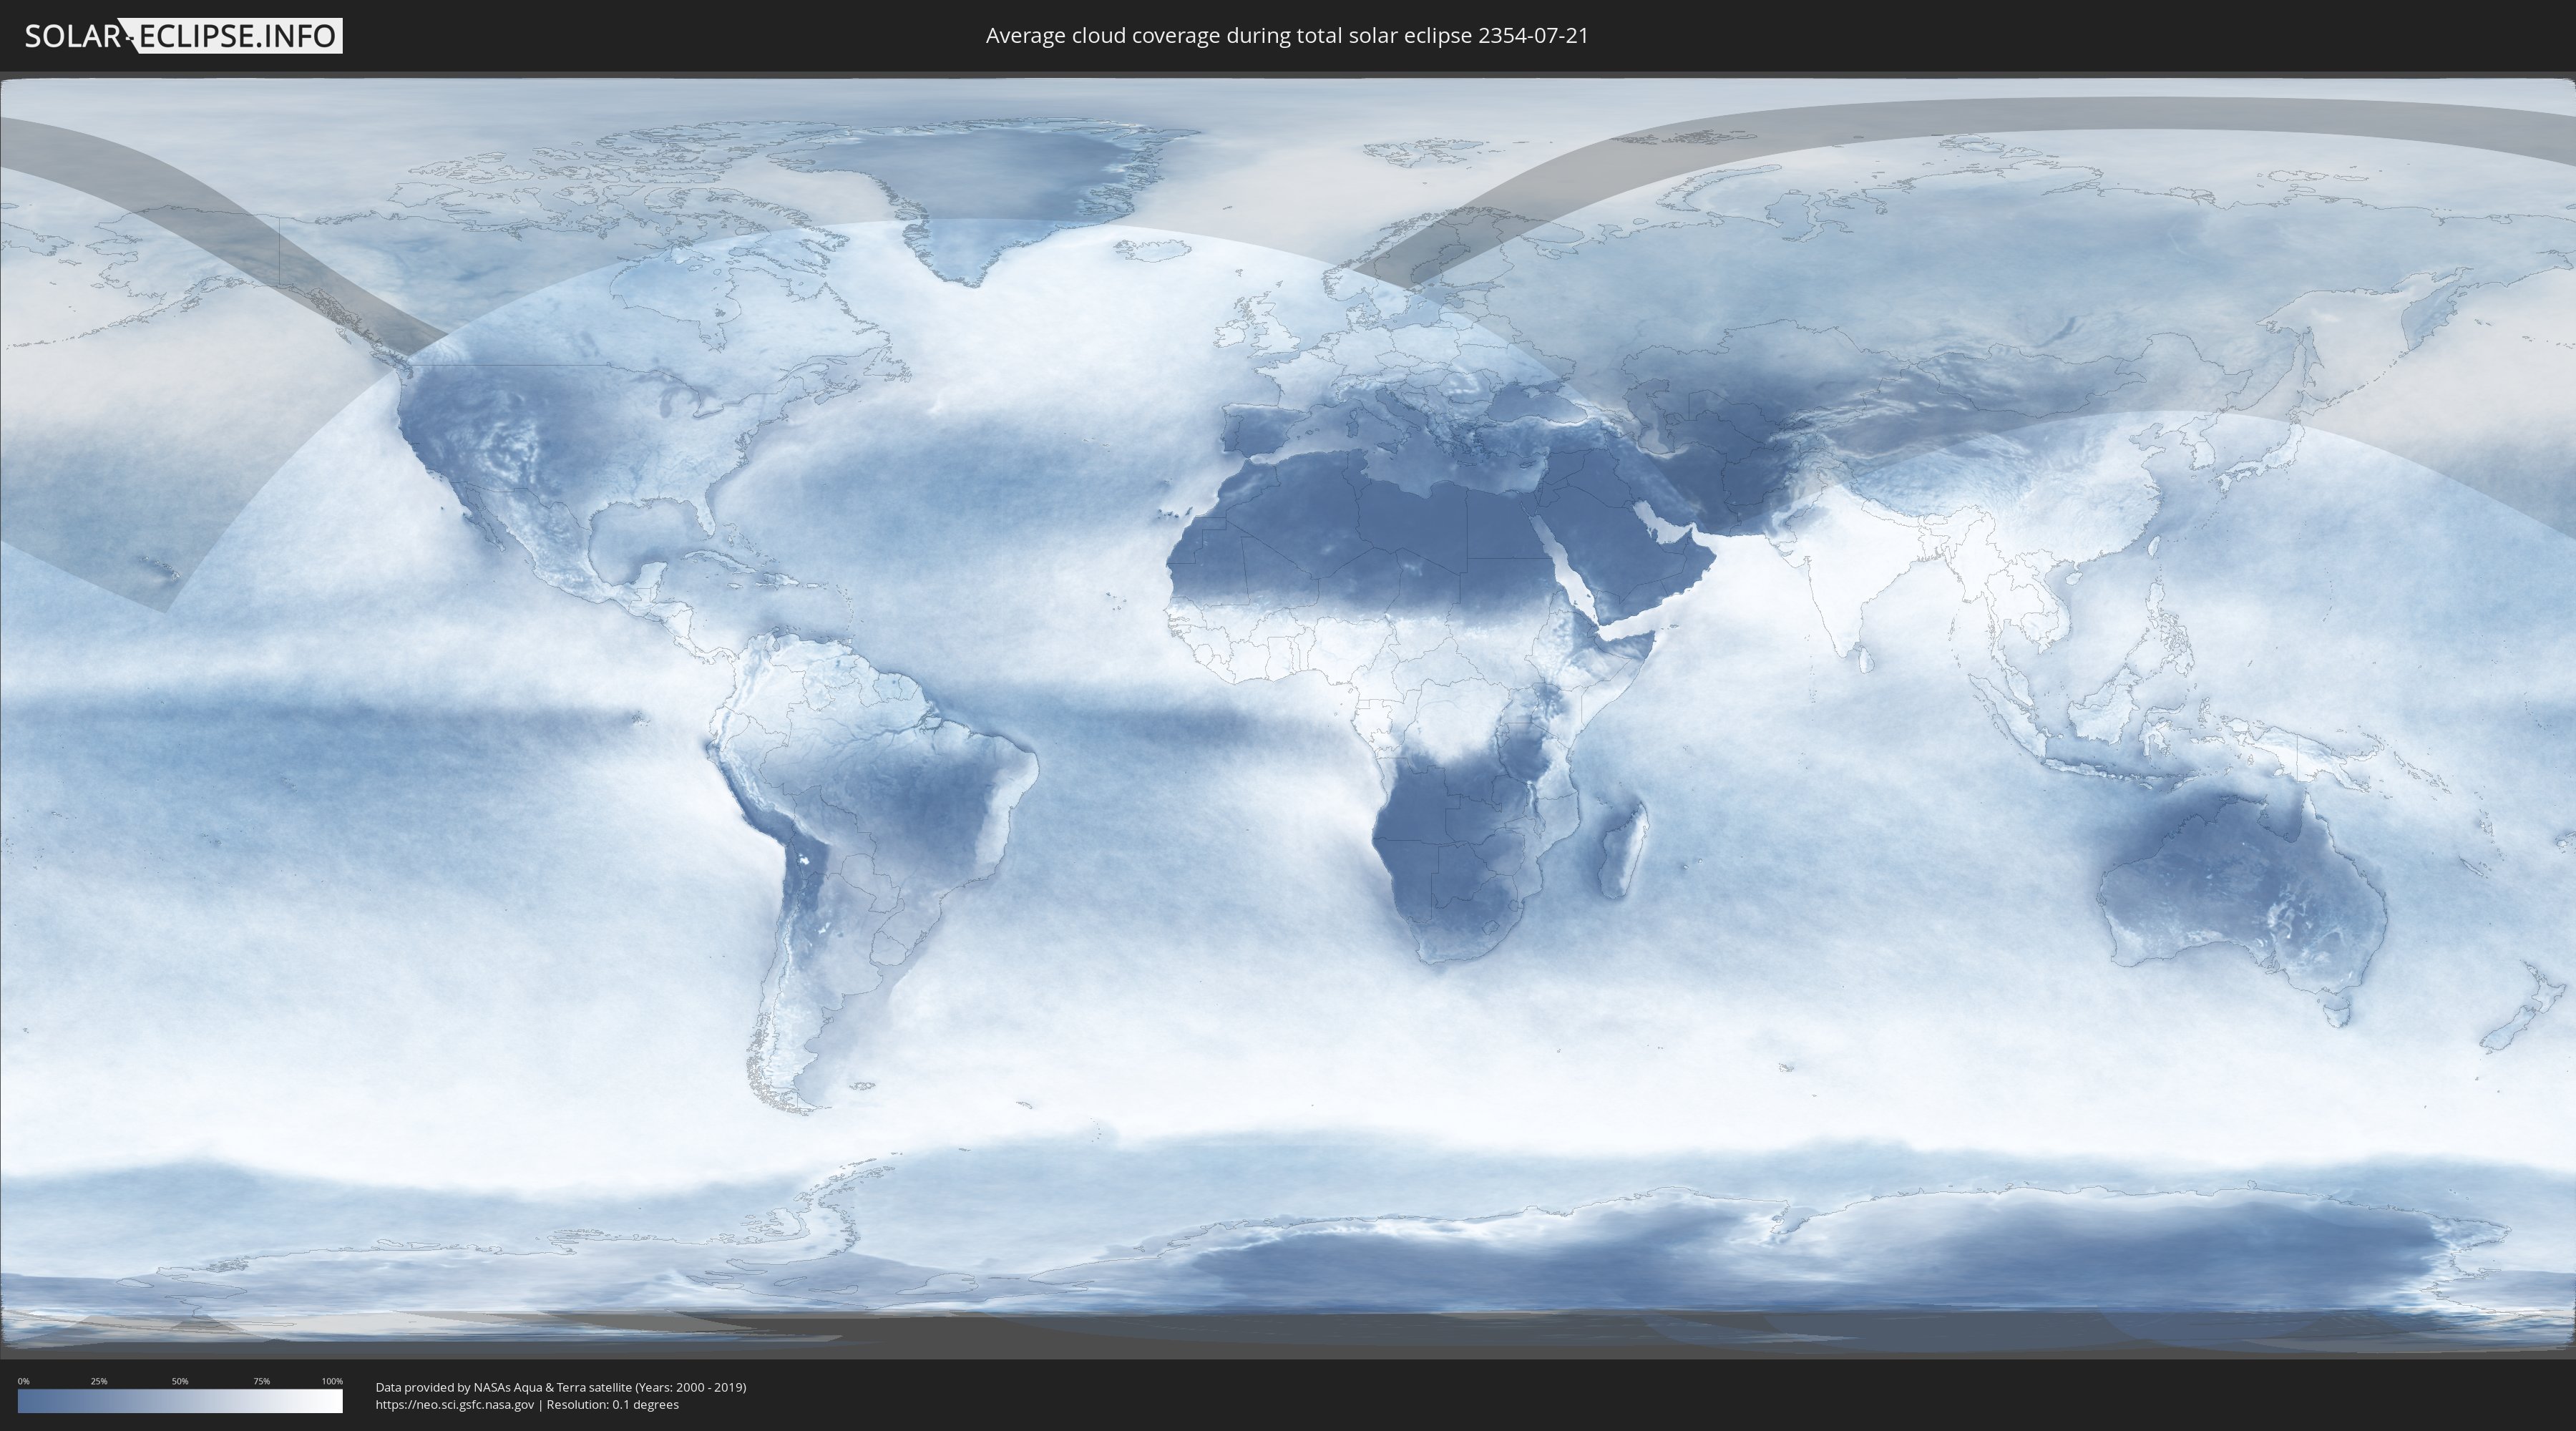Click the '0%' legend label
This screenshot has height=1431, width=2576.
click(x=23, y=1381)
